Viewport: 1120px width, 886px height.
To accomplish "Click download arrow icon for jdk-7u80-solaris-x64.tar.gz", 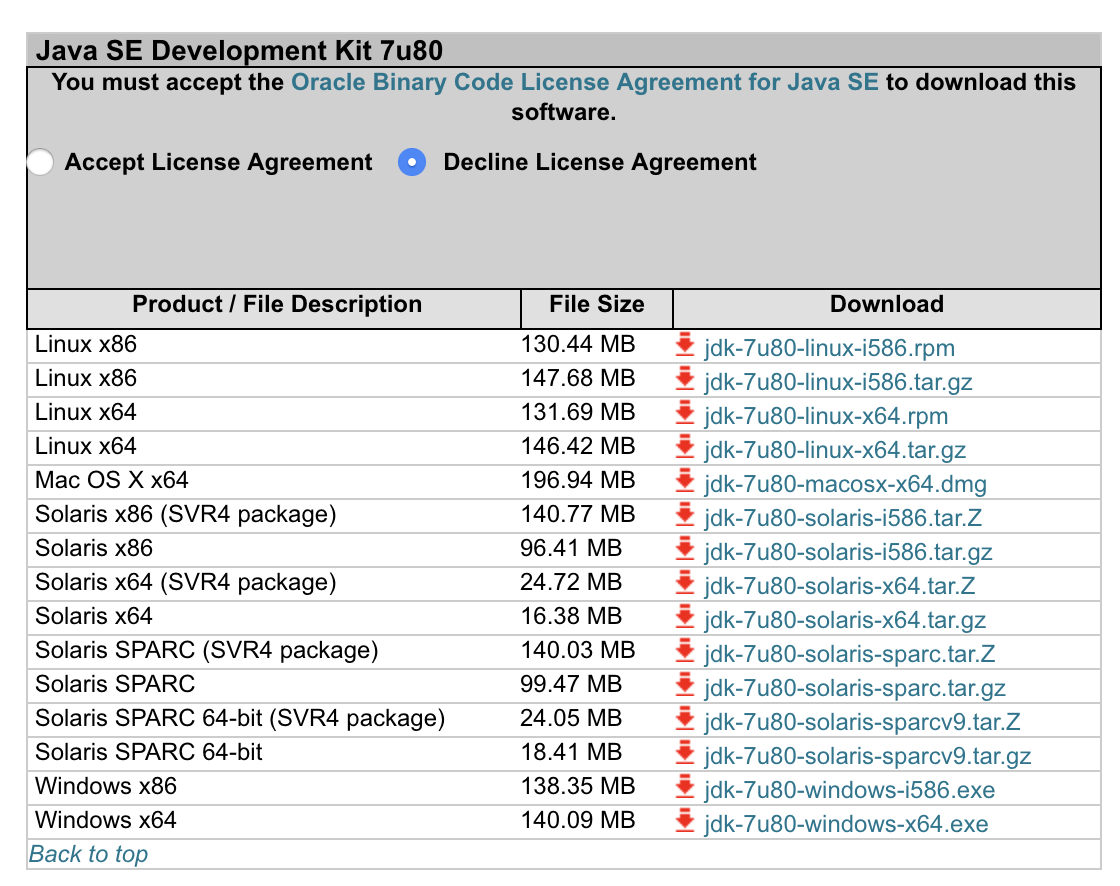I will [x=685, y=617].
